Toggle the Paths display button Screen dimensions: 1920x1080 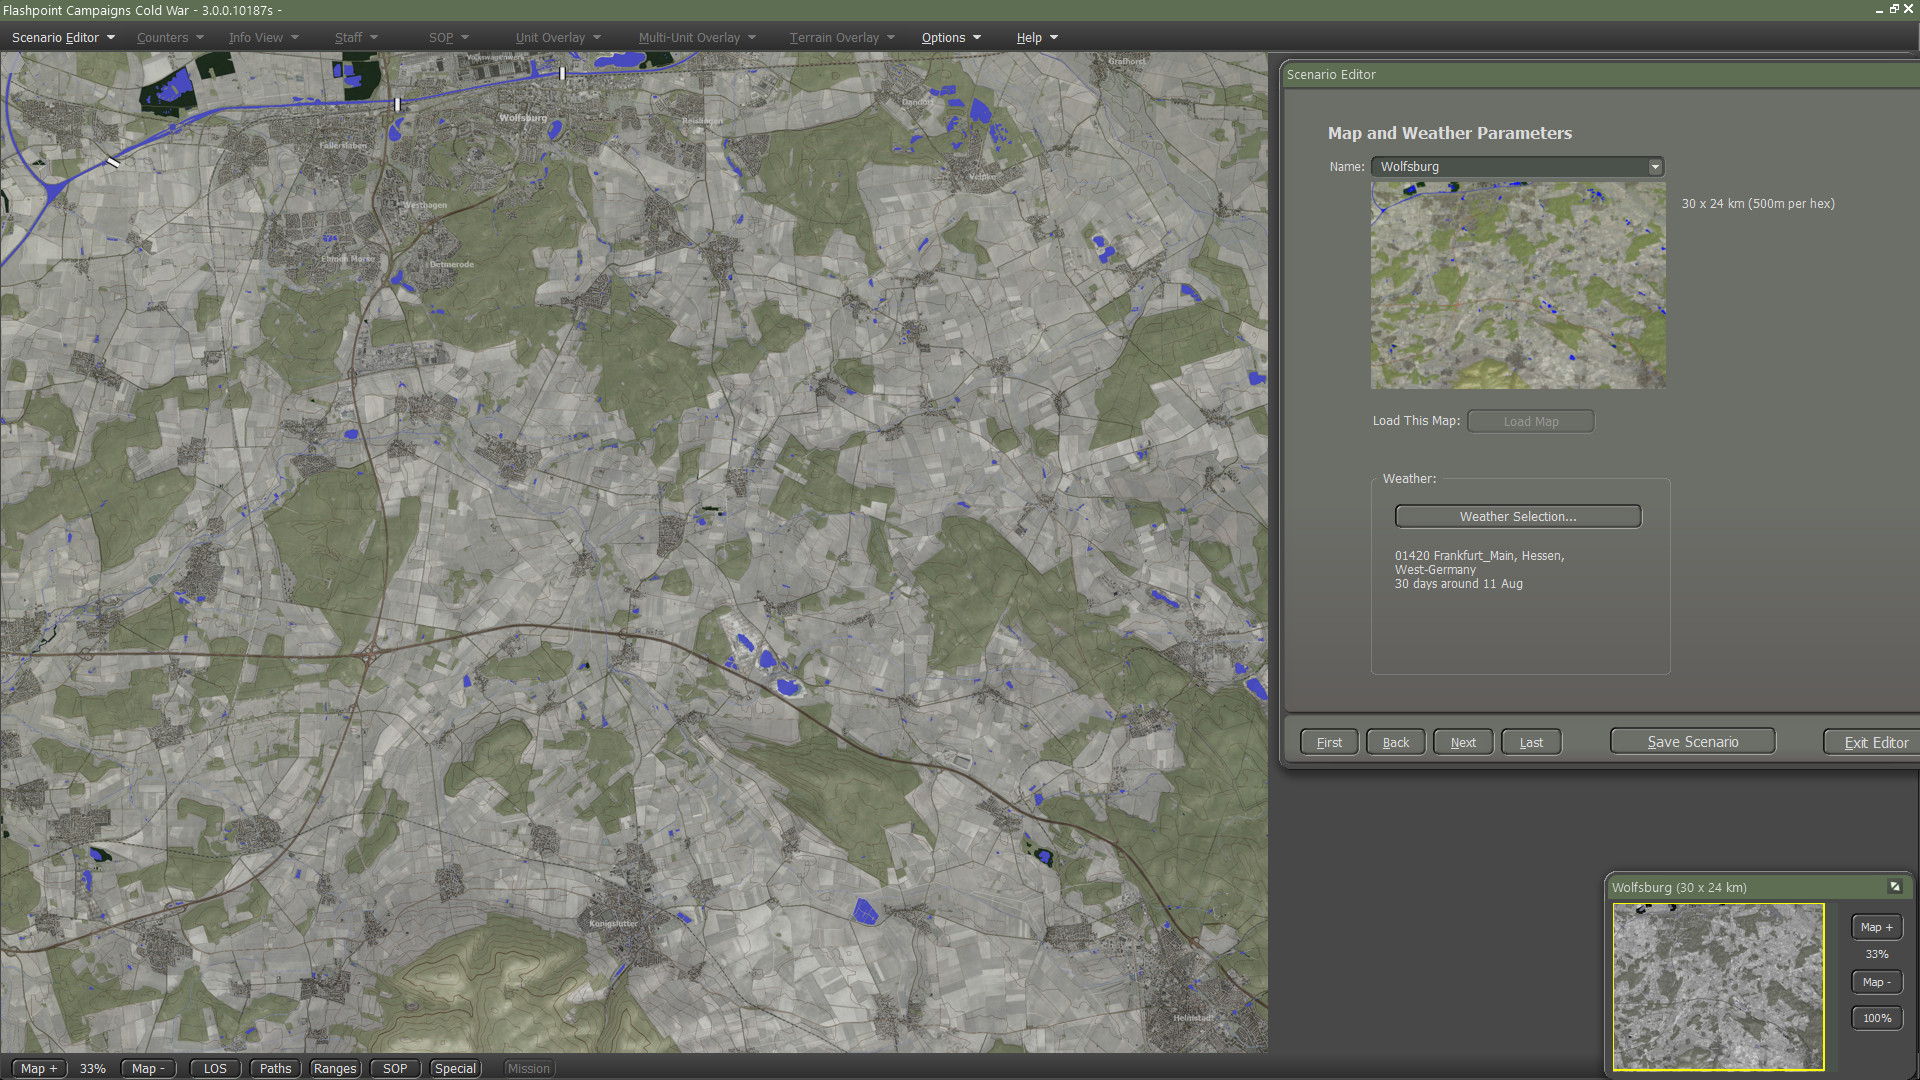[x=275, y=1068]
